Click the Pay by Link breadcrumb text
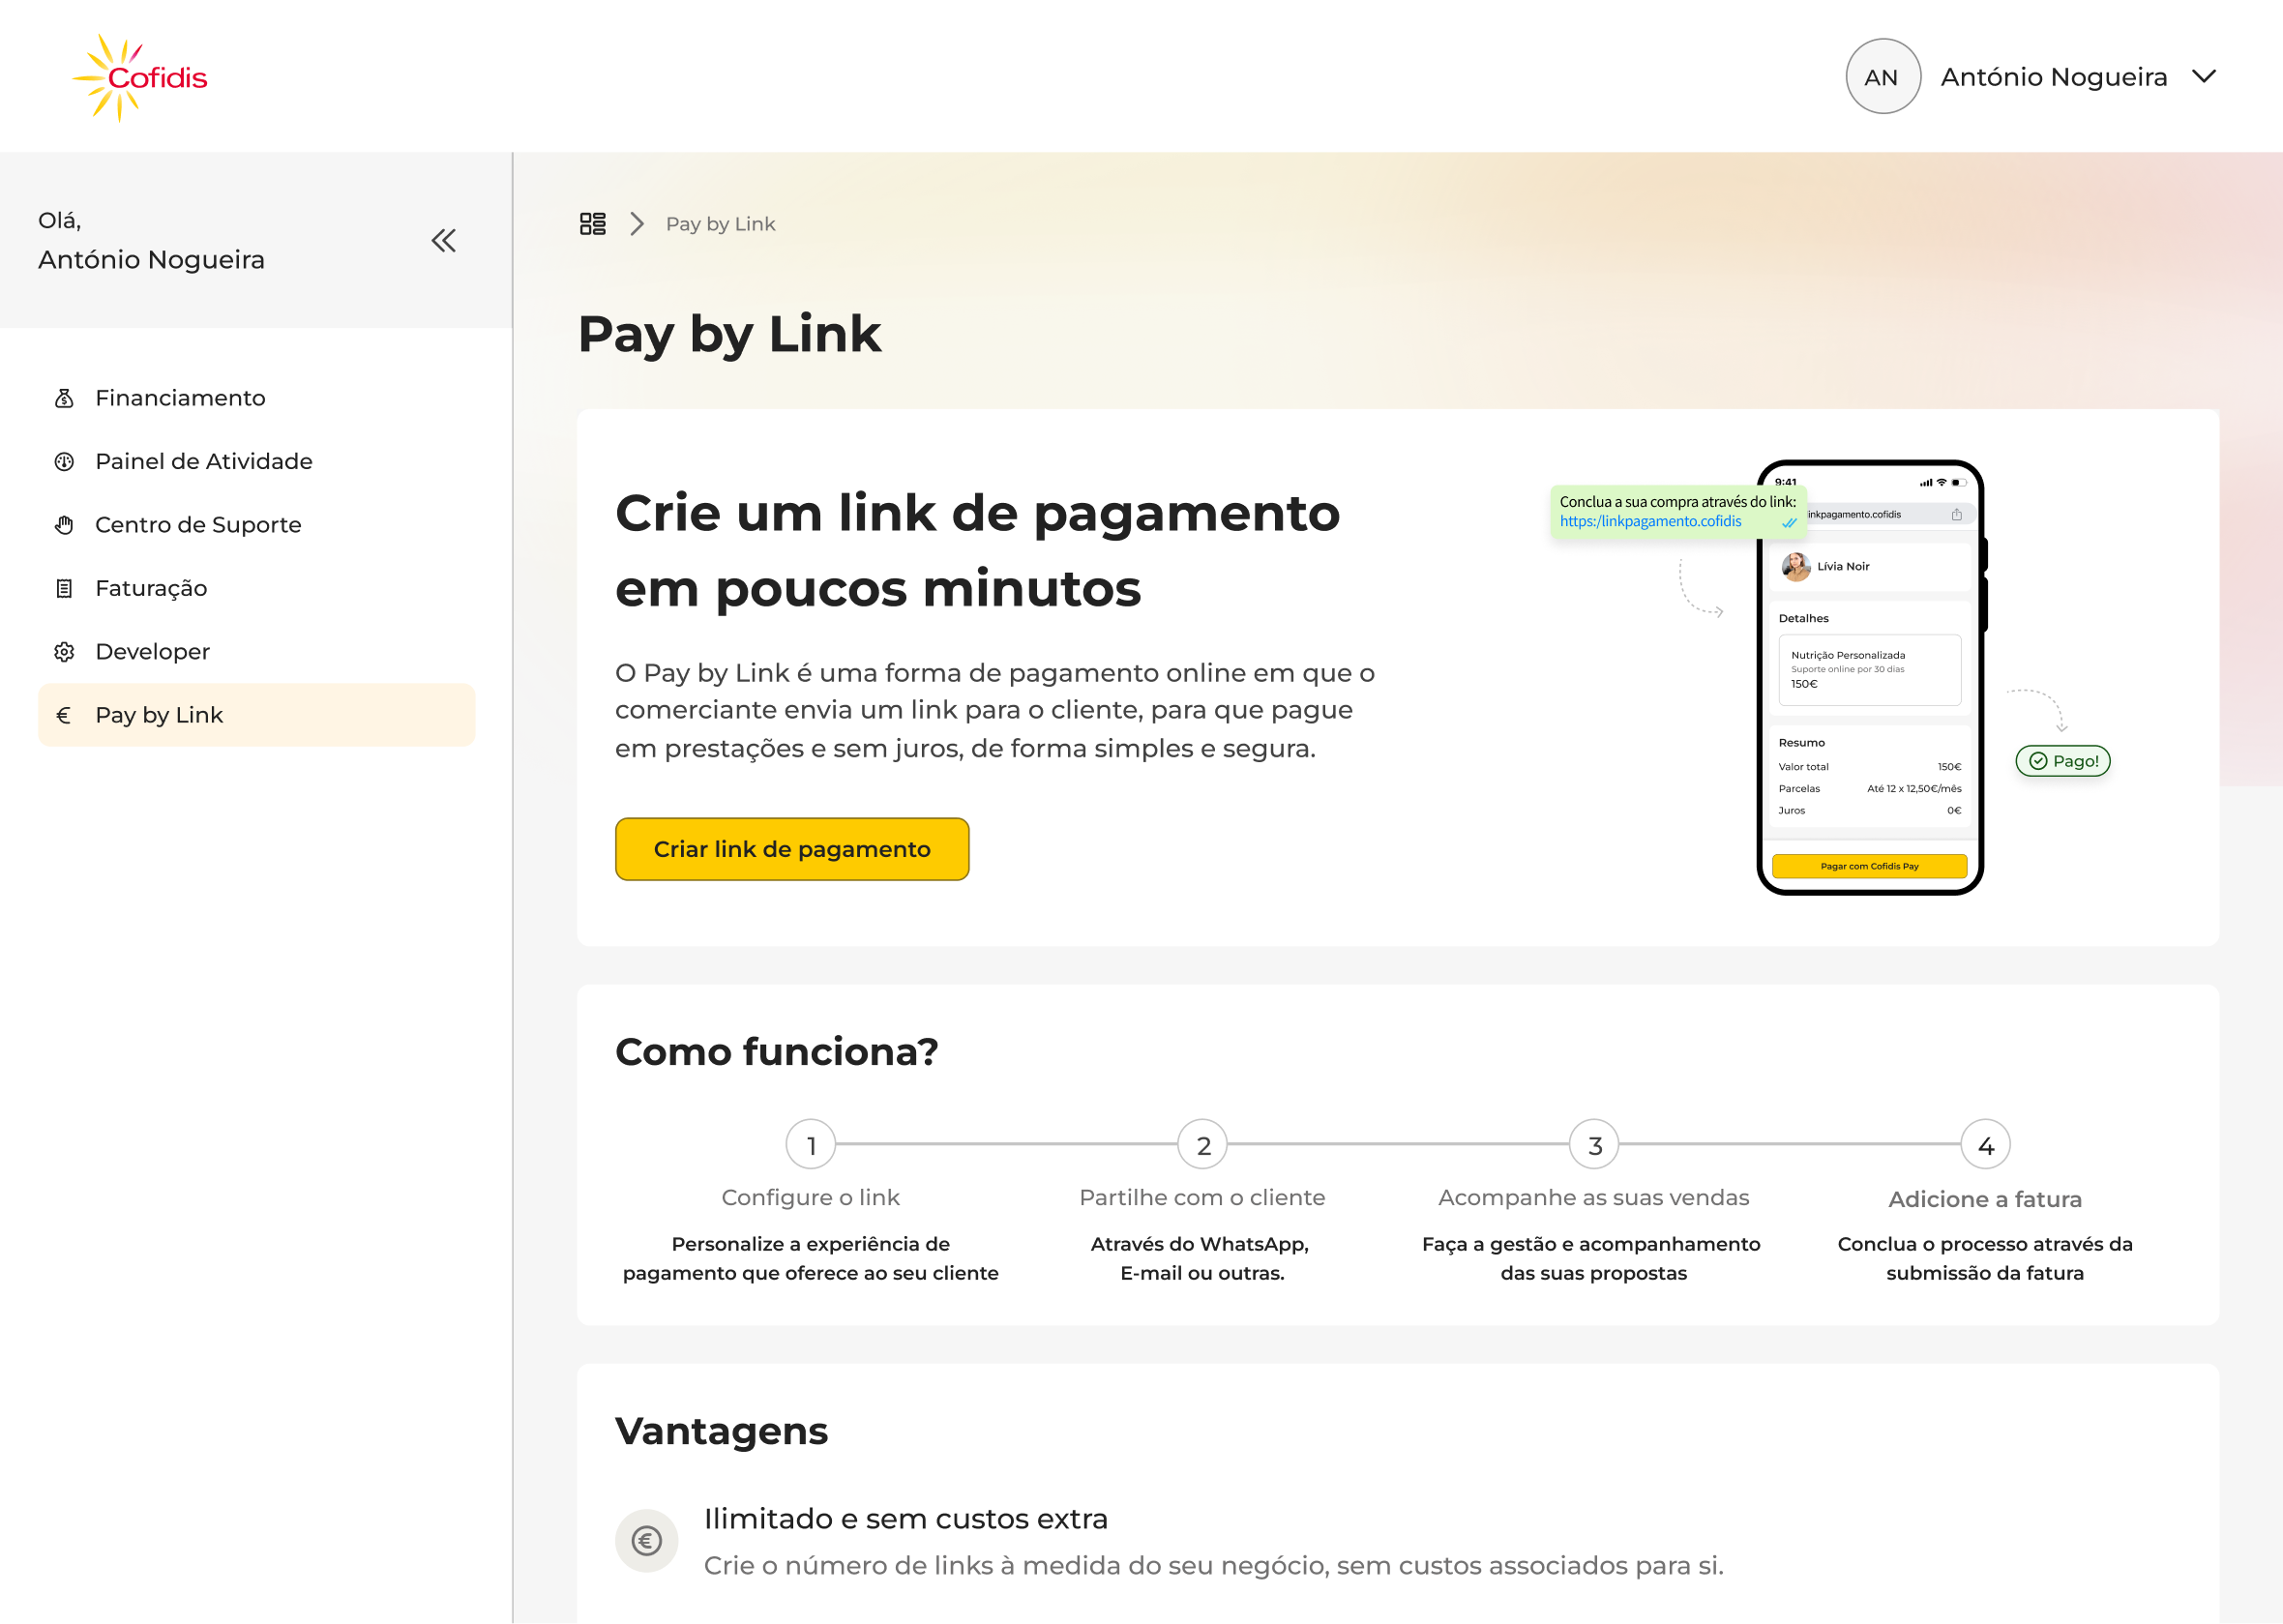This screenshot has width=2283, height=1624. point(720,224)
